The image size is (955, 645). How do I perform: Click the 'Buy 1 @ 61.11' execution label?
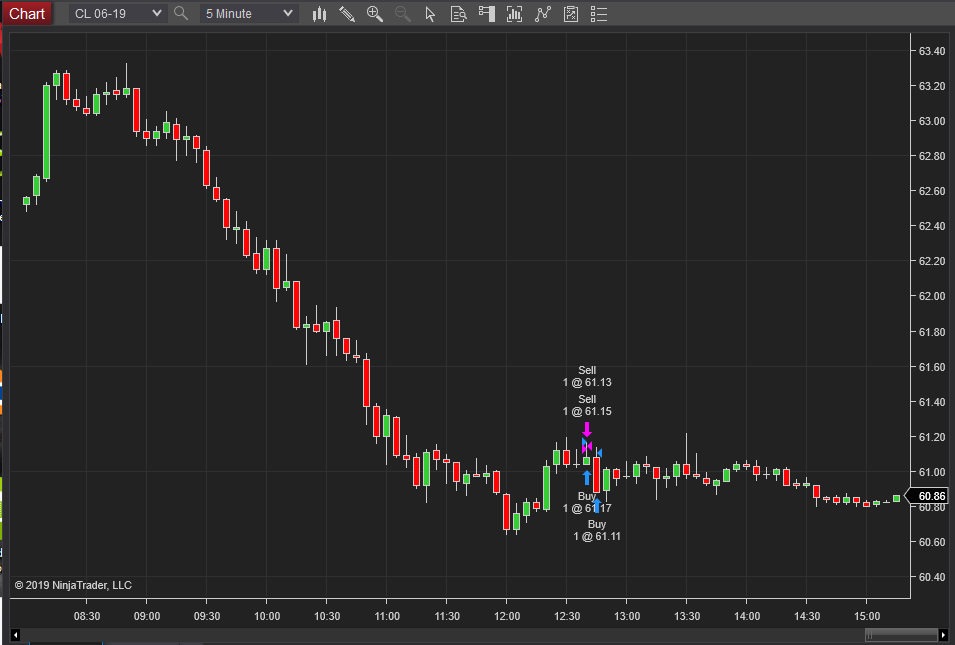pyautogui.click(x=597, y=530)
